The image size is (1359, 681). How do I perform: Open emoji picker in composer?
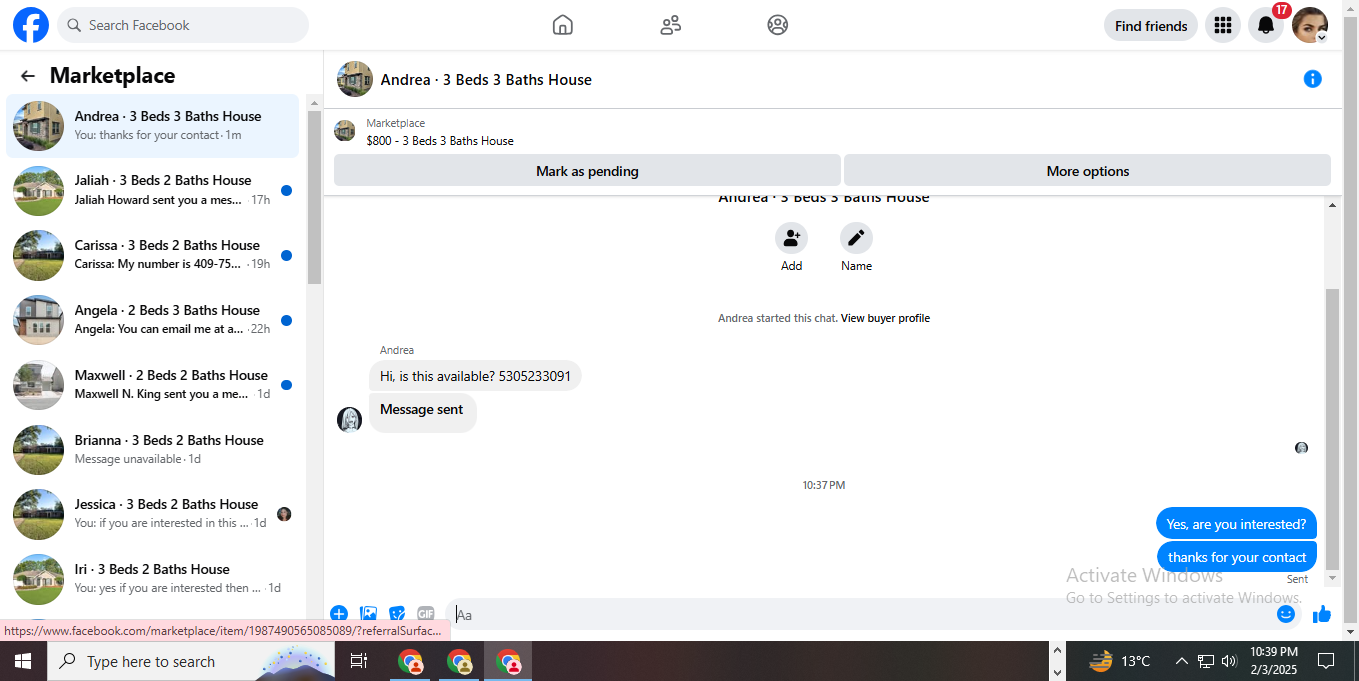coord(1286,614)
